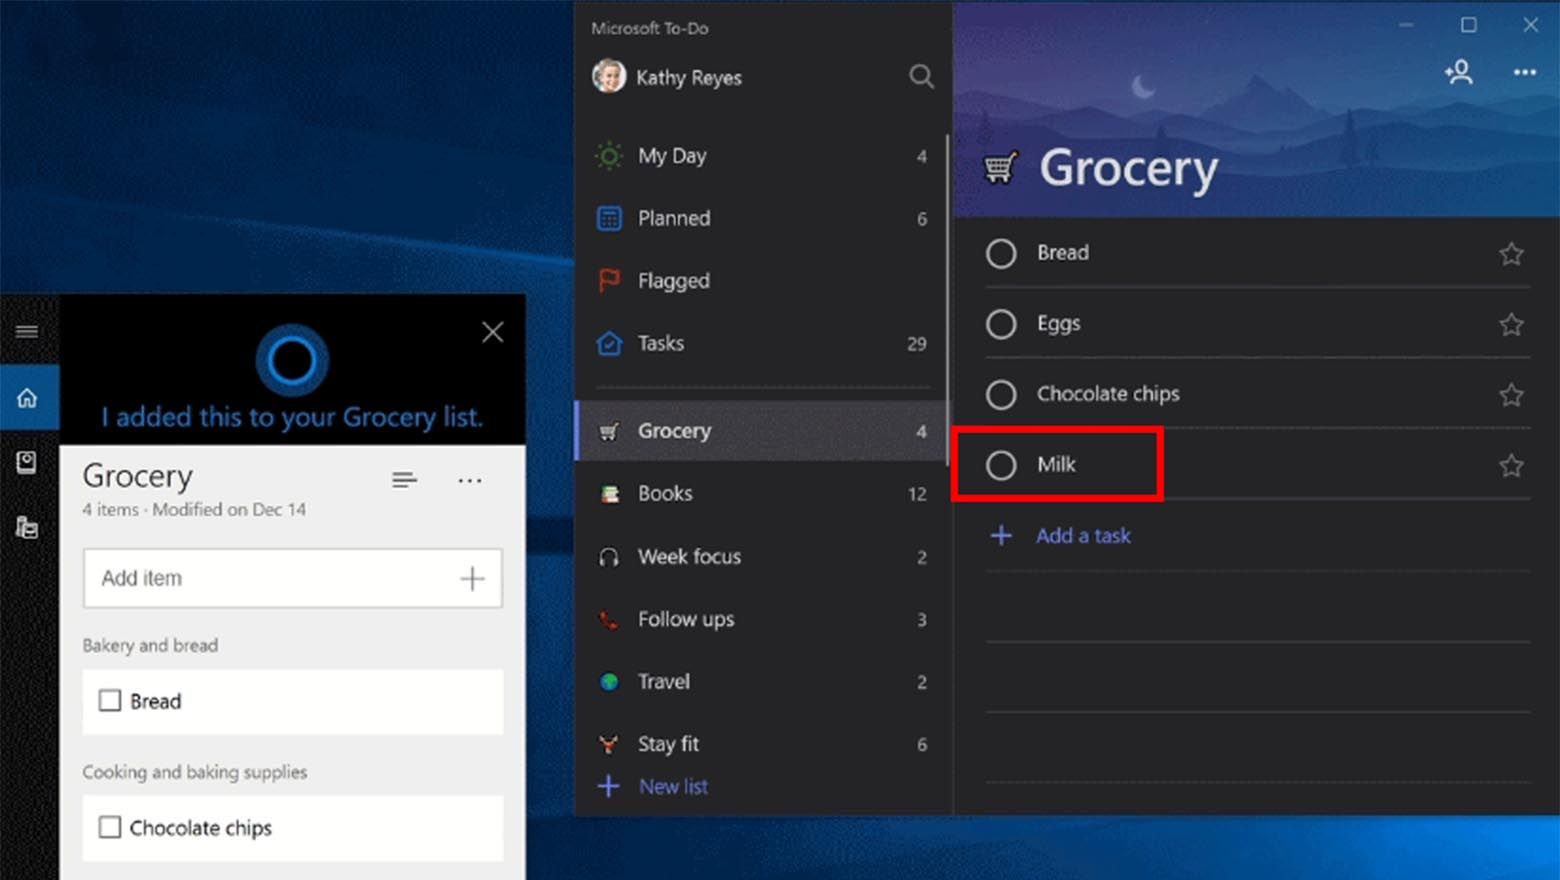The width and height of the screenshot is (1560, 880).
Task: Mark Eggs task as complete
Action: (x=1001, y=324)
